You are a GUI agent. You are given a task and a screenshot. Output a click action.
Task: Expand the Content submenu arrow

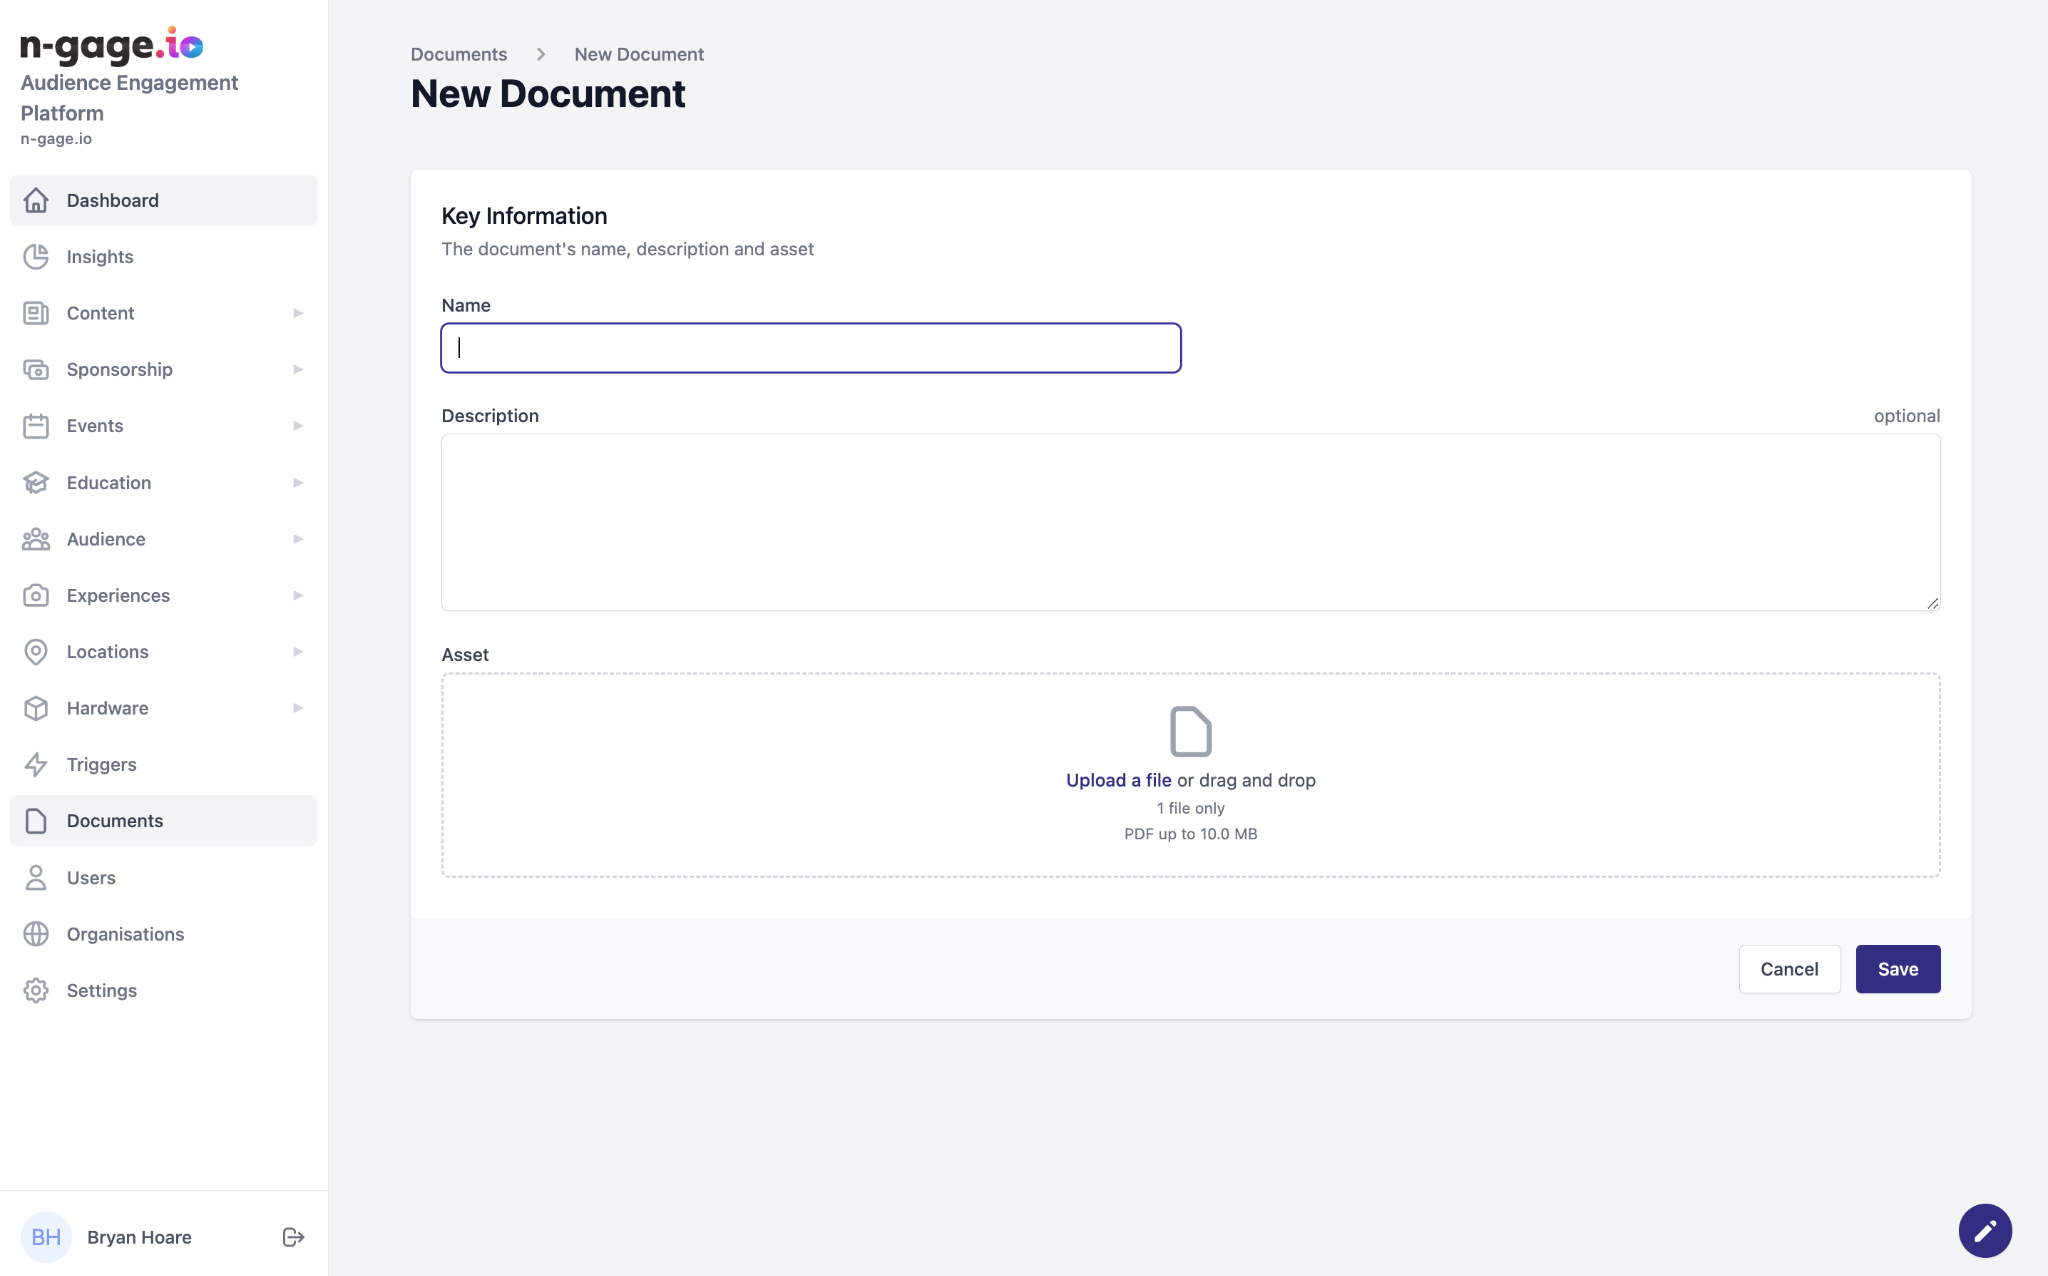click(297, 313)
